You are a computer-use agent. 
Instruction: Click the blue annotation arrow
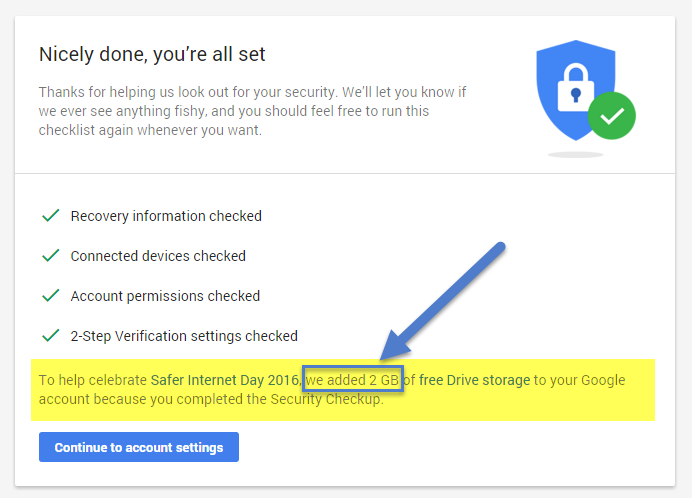coord(441,302)
